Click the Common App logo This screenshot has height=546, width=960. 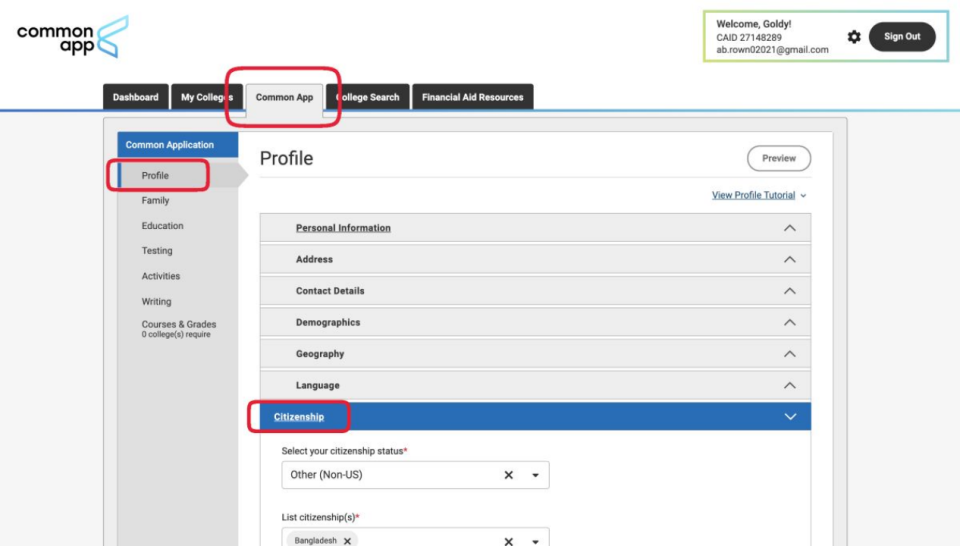[72, 37]
